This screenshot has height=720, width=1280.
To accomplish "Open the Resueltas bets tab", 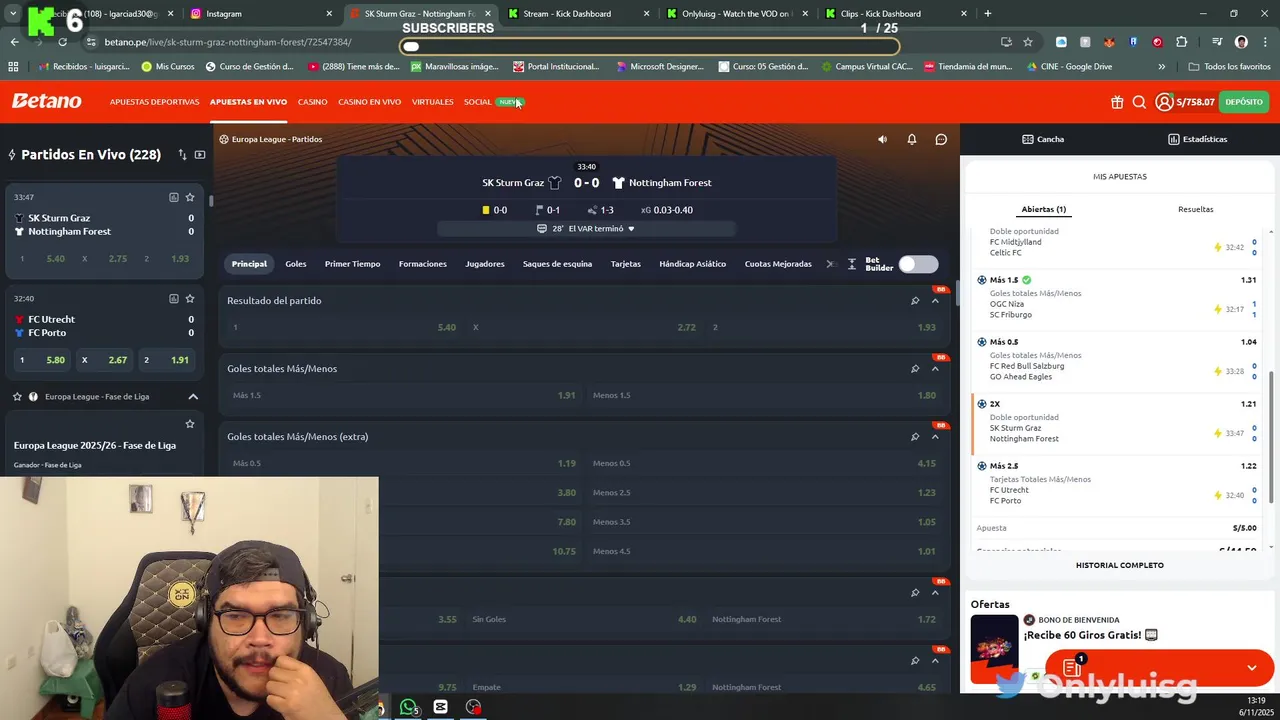I will click(x=1195, y=209).
